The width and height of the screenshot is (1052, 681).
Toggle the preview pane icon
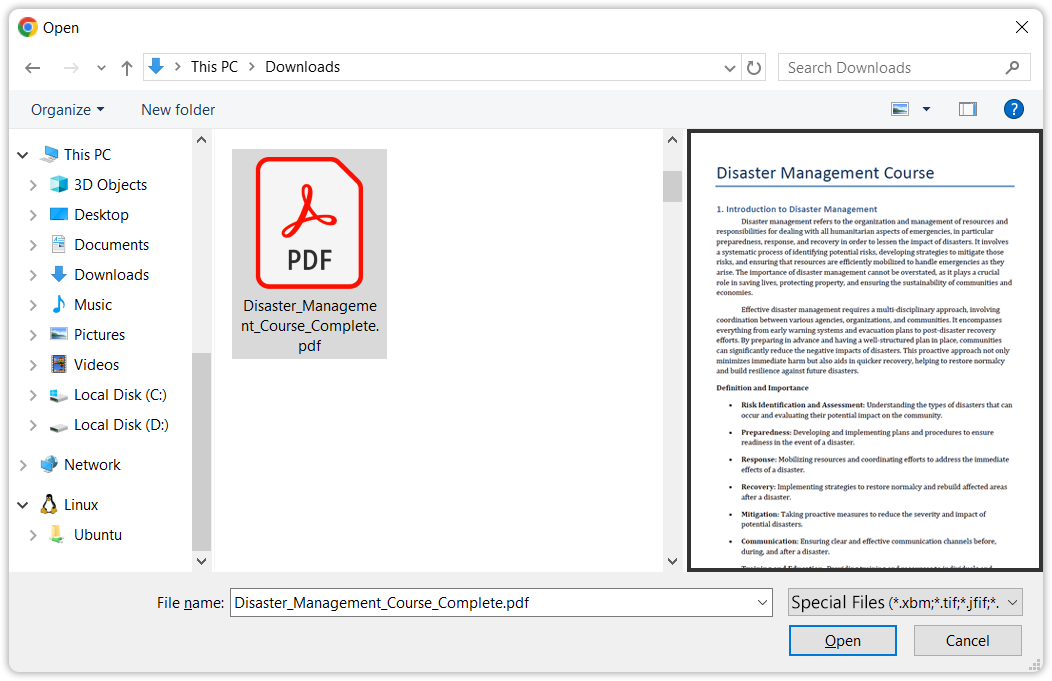[x=967, y=109]
